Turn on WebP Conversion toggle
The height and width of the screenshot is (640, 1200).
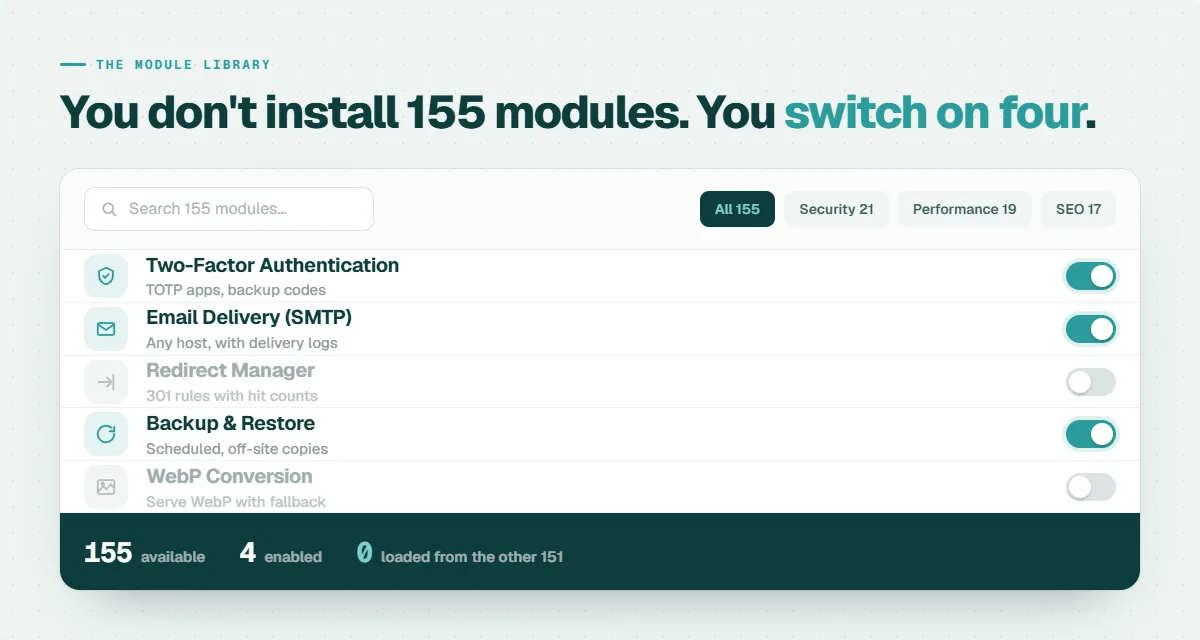click(x=1090, y=487)
